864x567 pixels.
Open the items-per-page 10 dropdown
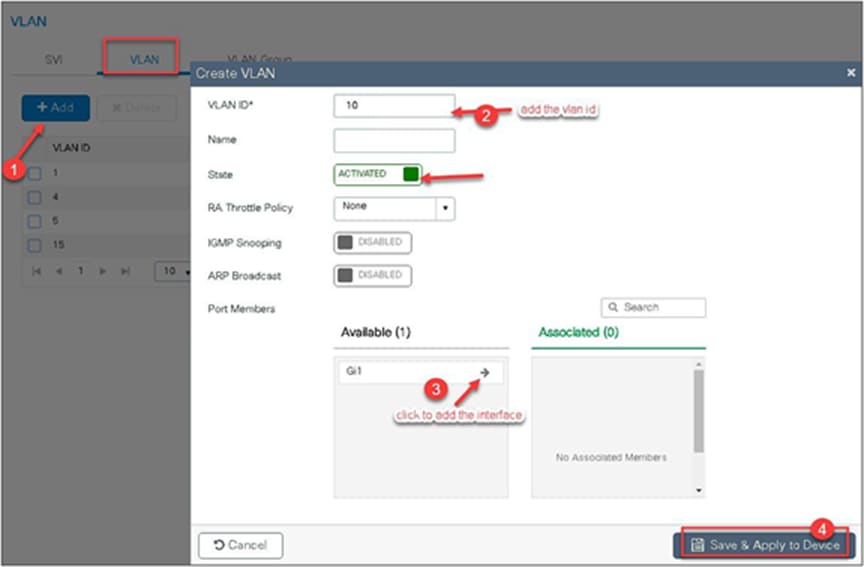pyautogui.click(x=173, y=271)
